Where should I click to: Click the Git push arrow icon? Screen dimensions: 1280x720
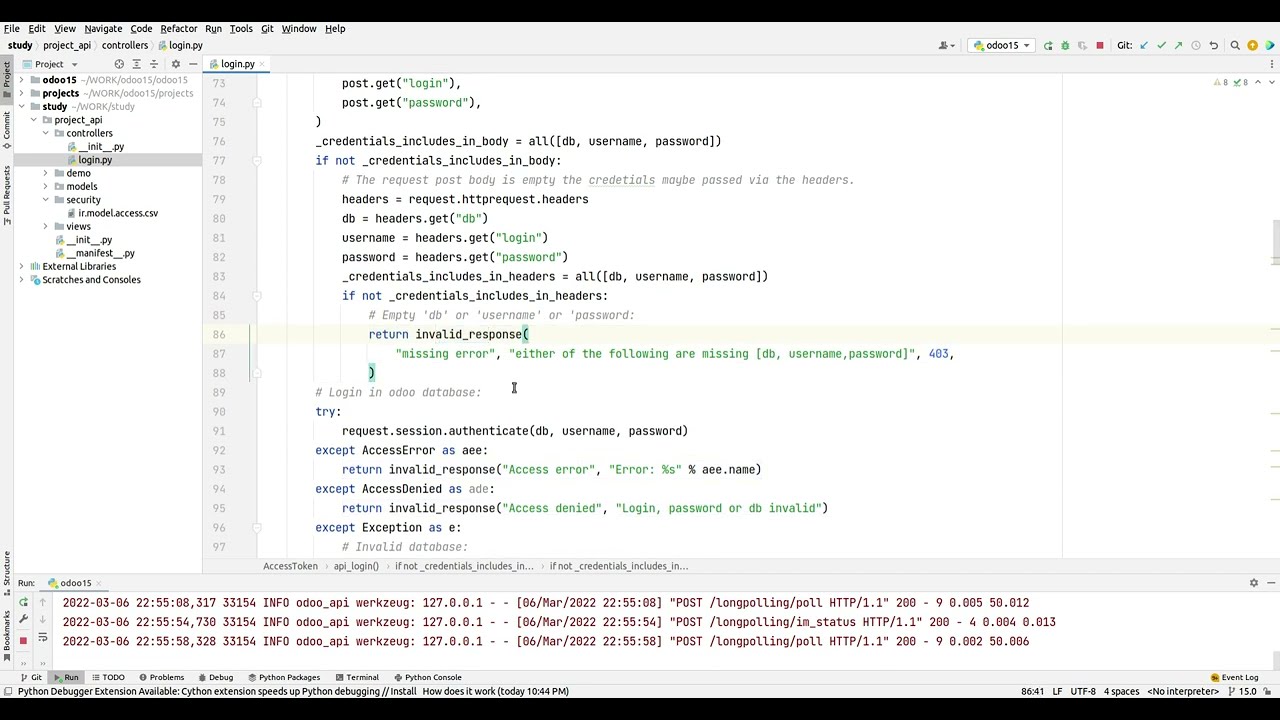point(1178,45)
